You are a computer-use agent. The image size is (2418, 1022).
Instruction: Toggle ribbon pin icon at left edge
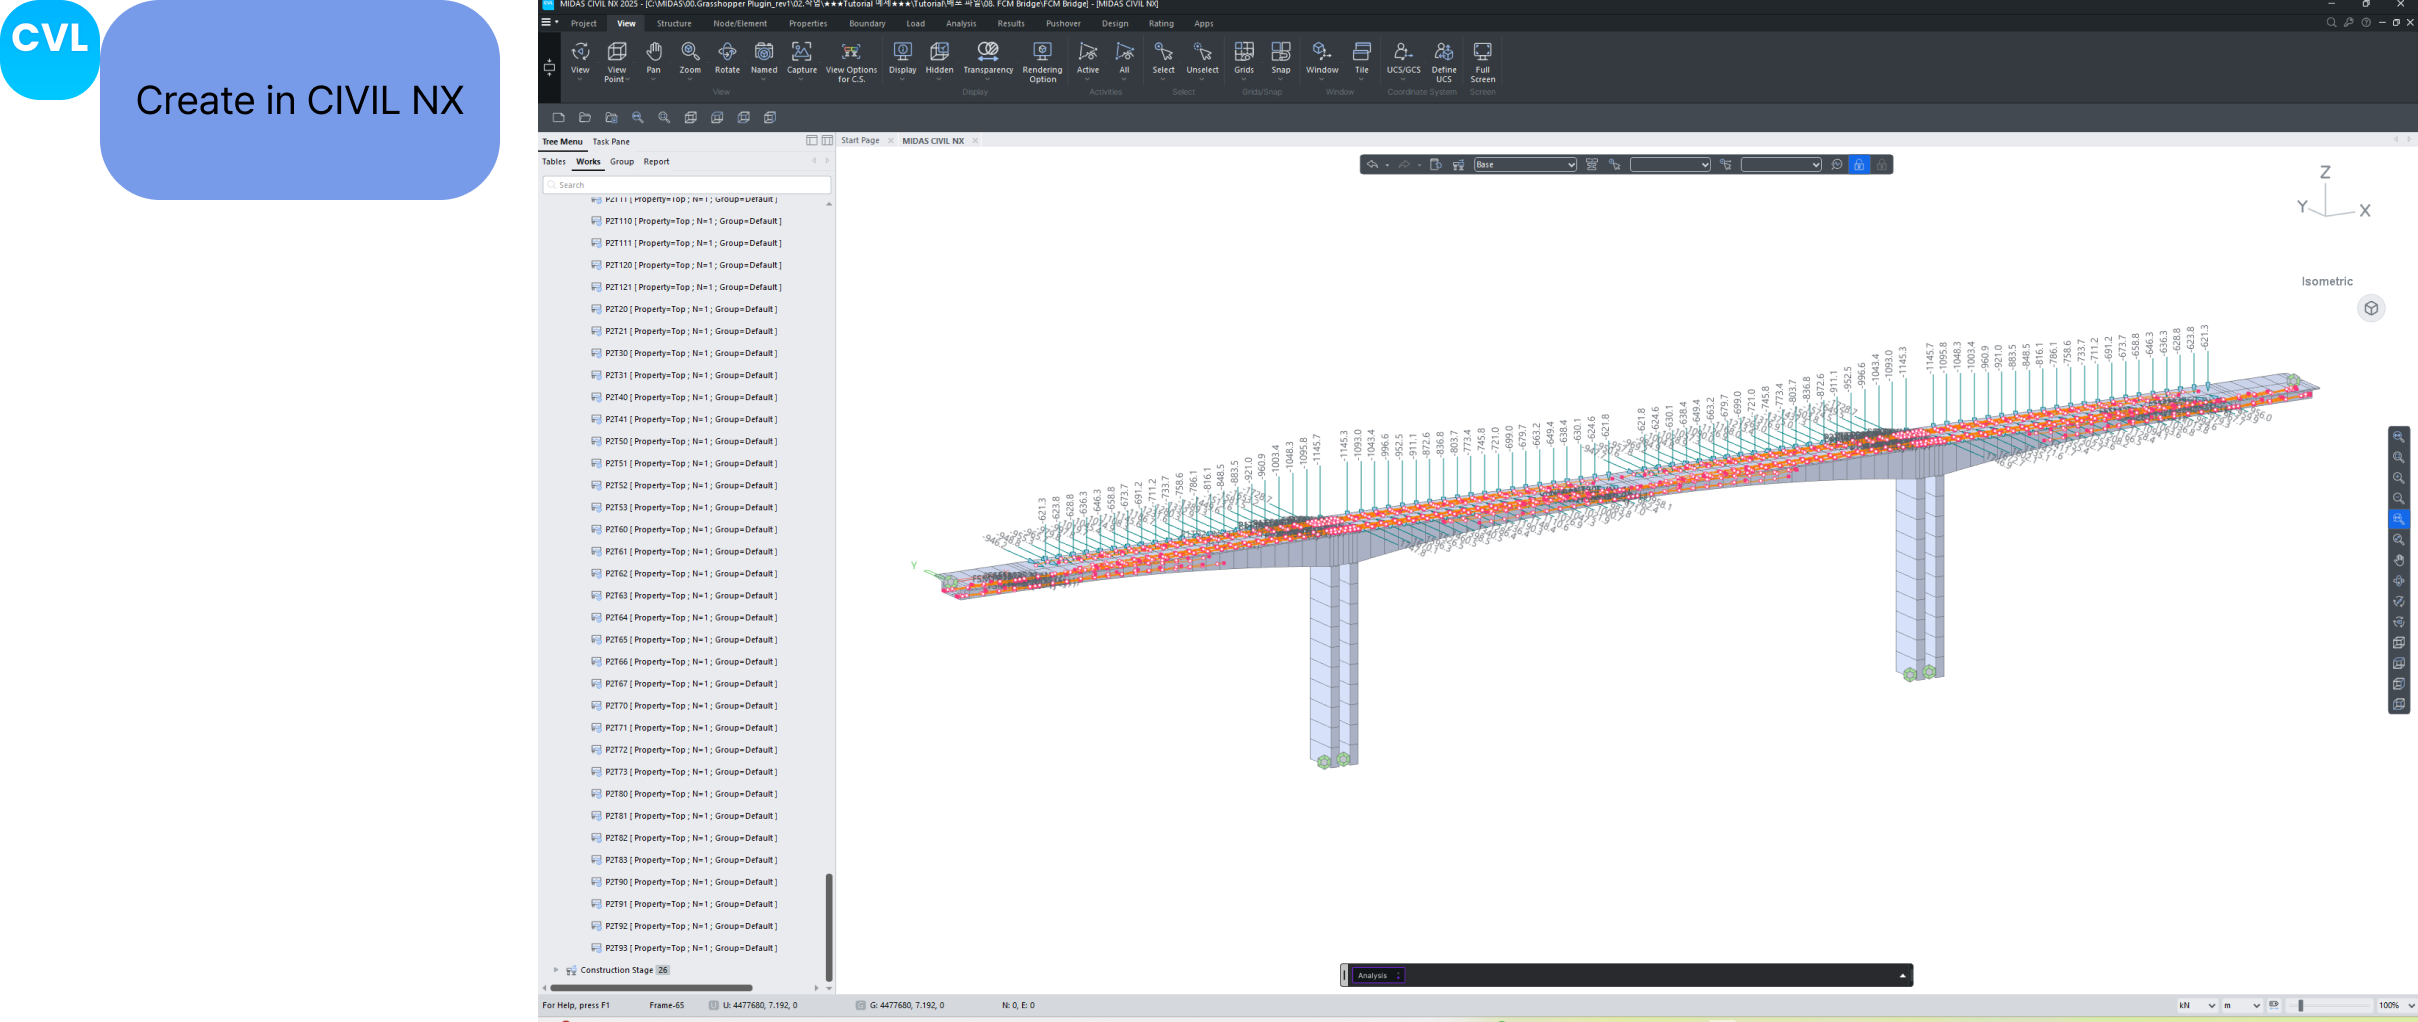pos(549,67)
